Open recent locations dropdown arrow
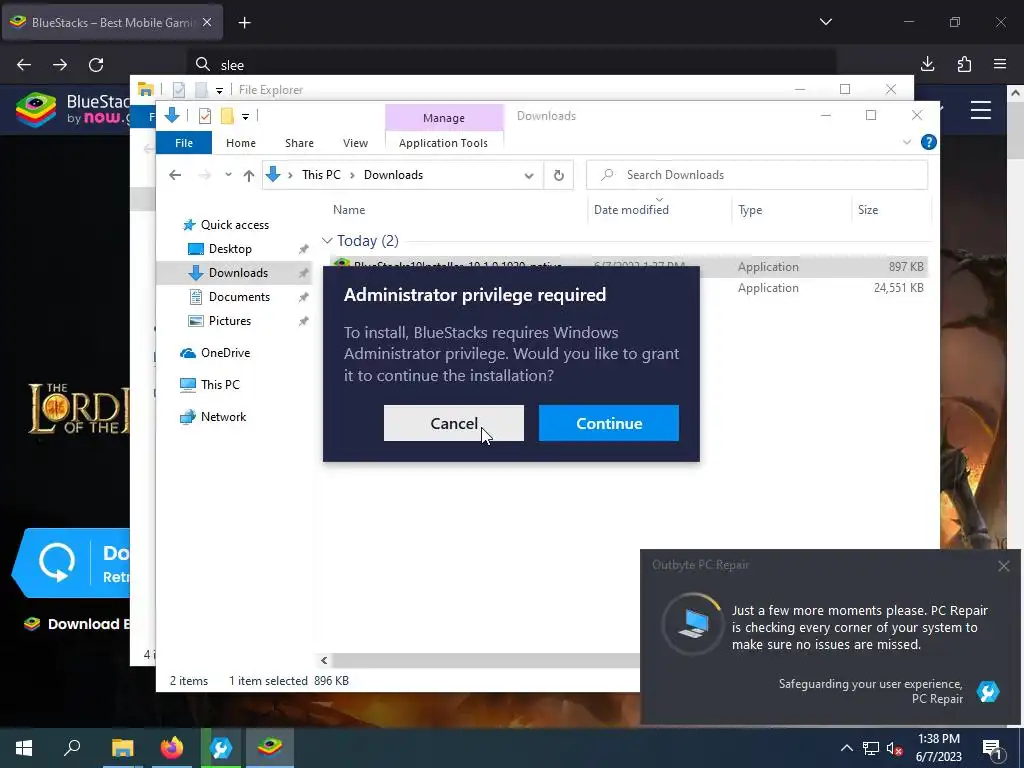 click(228, 175)
